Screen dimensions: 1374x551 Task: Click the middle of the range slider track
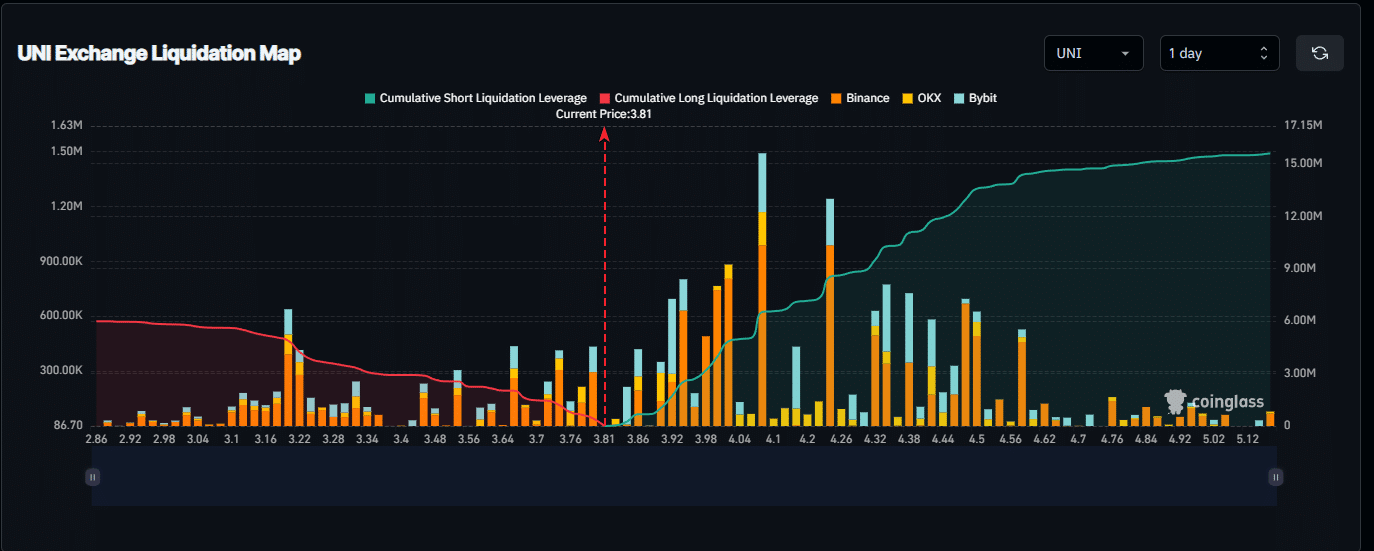point(684,478)
